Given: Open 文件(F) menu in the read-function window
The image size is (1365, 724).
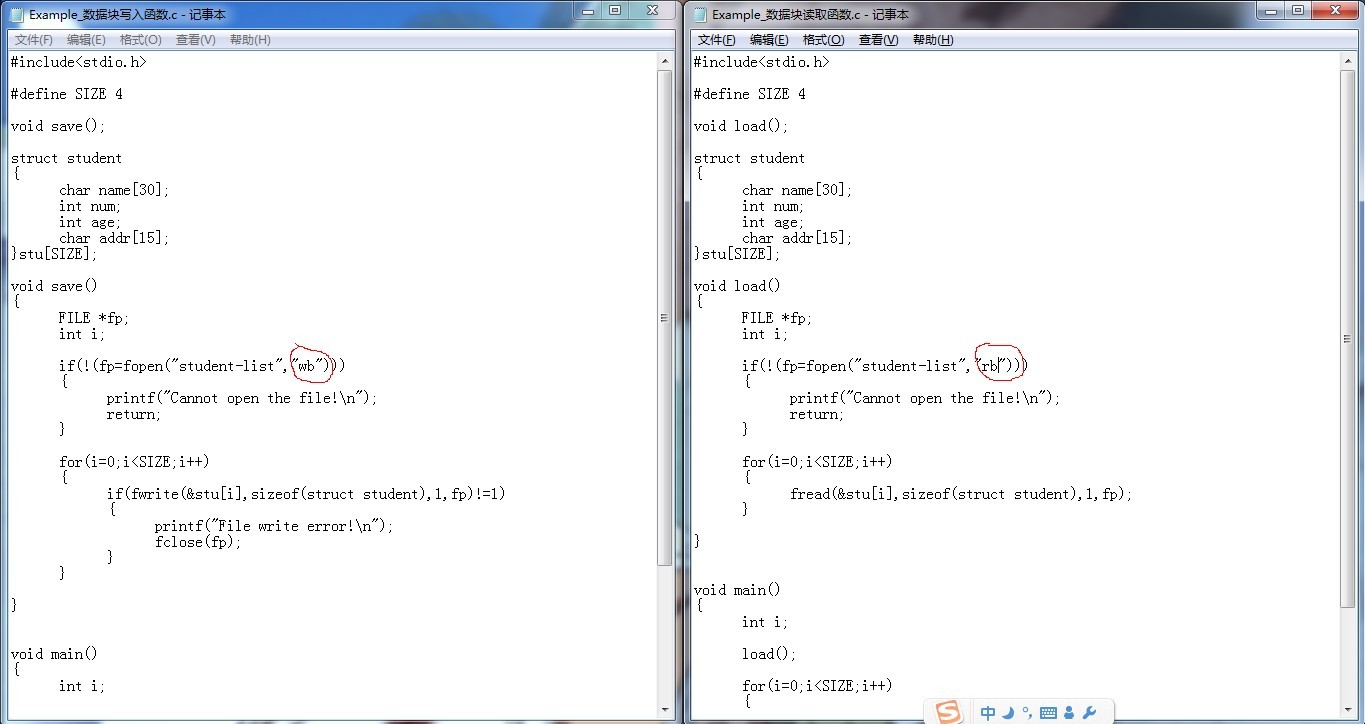Looking at the screenshot, I should coord(717,40).
